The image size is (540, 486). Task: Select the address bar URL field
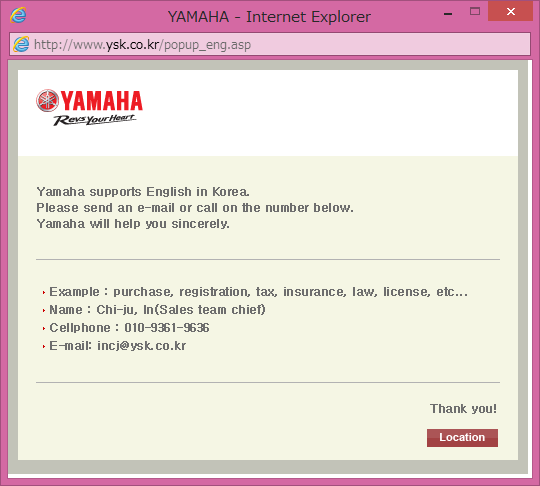click(270, 44)
